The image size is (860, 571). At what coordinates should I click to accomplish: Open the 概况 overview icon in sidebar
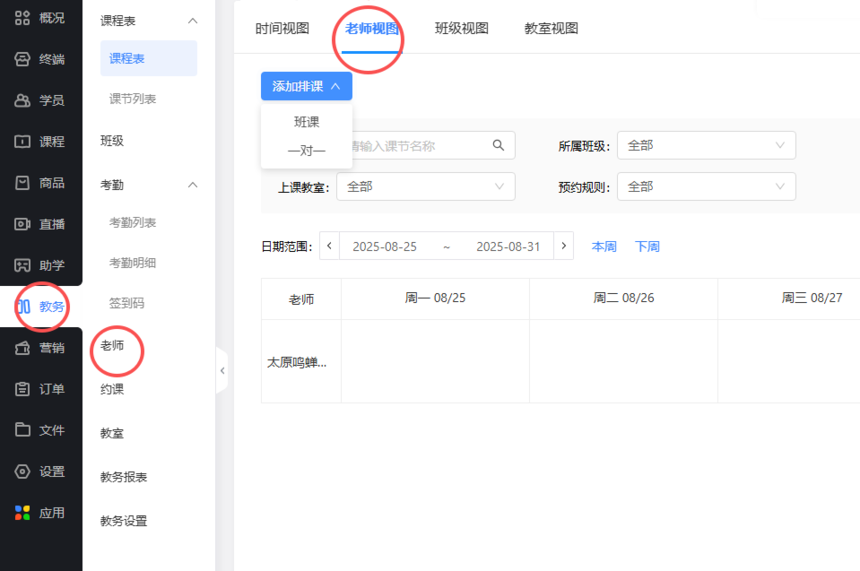(22, 18)
